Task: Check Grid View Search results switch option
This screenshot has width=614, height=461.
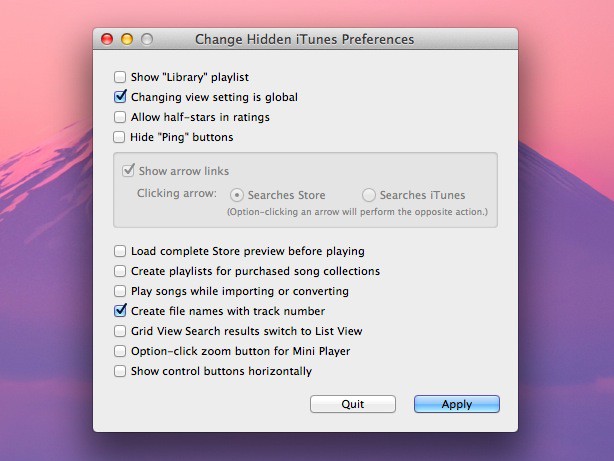Action: [120, 331]
